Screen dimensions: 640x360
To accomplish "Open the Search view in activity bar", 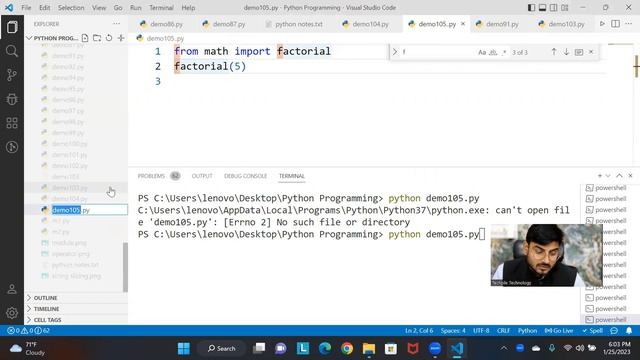I will 12,51.
